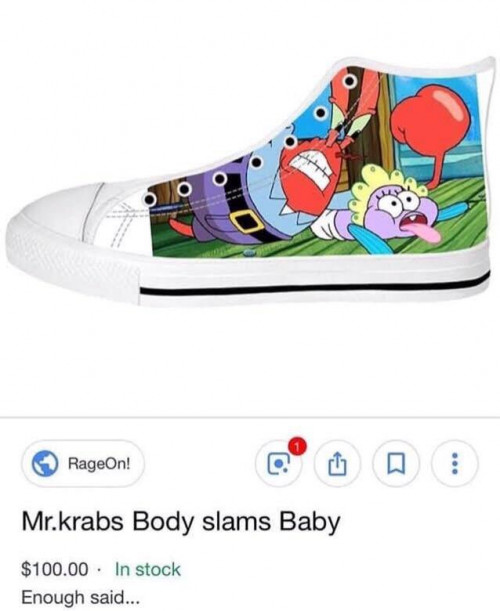
Task: Open Google Lens image search icon
Action: pyautogui.click(x=278, y=464)
